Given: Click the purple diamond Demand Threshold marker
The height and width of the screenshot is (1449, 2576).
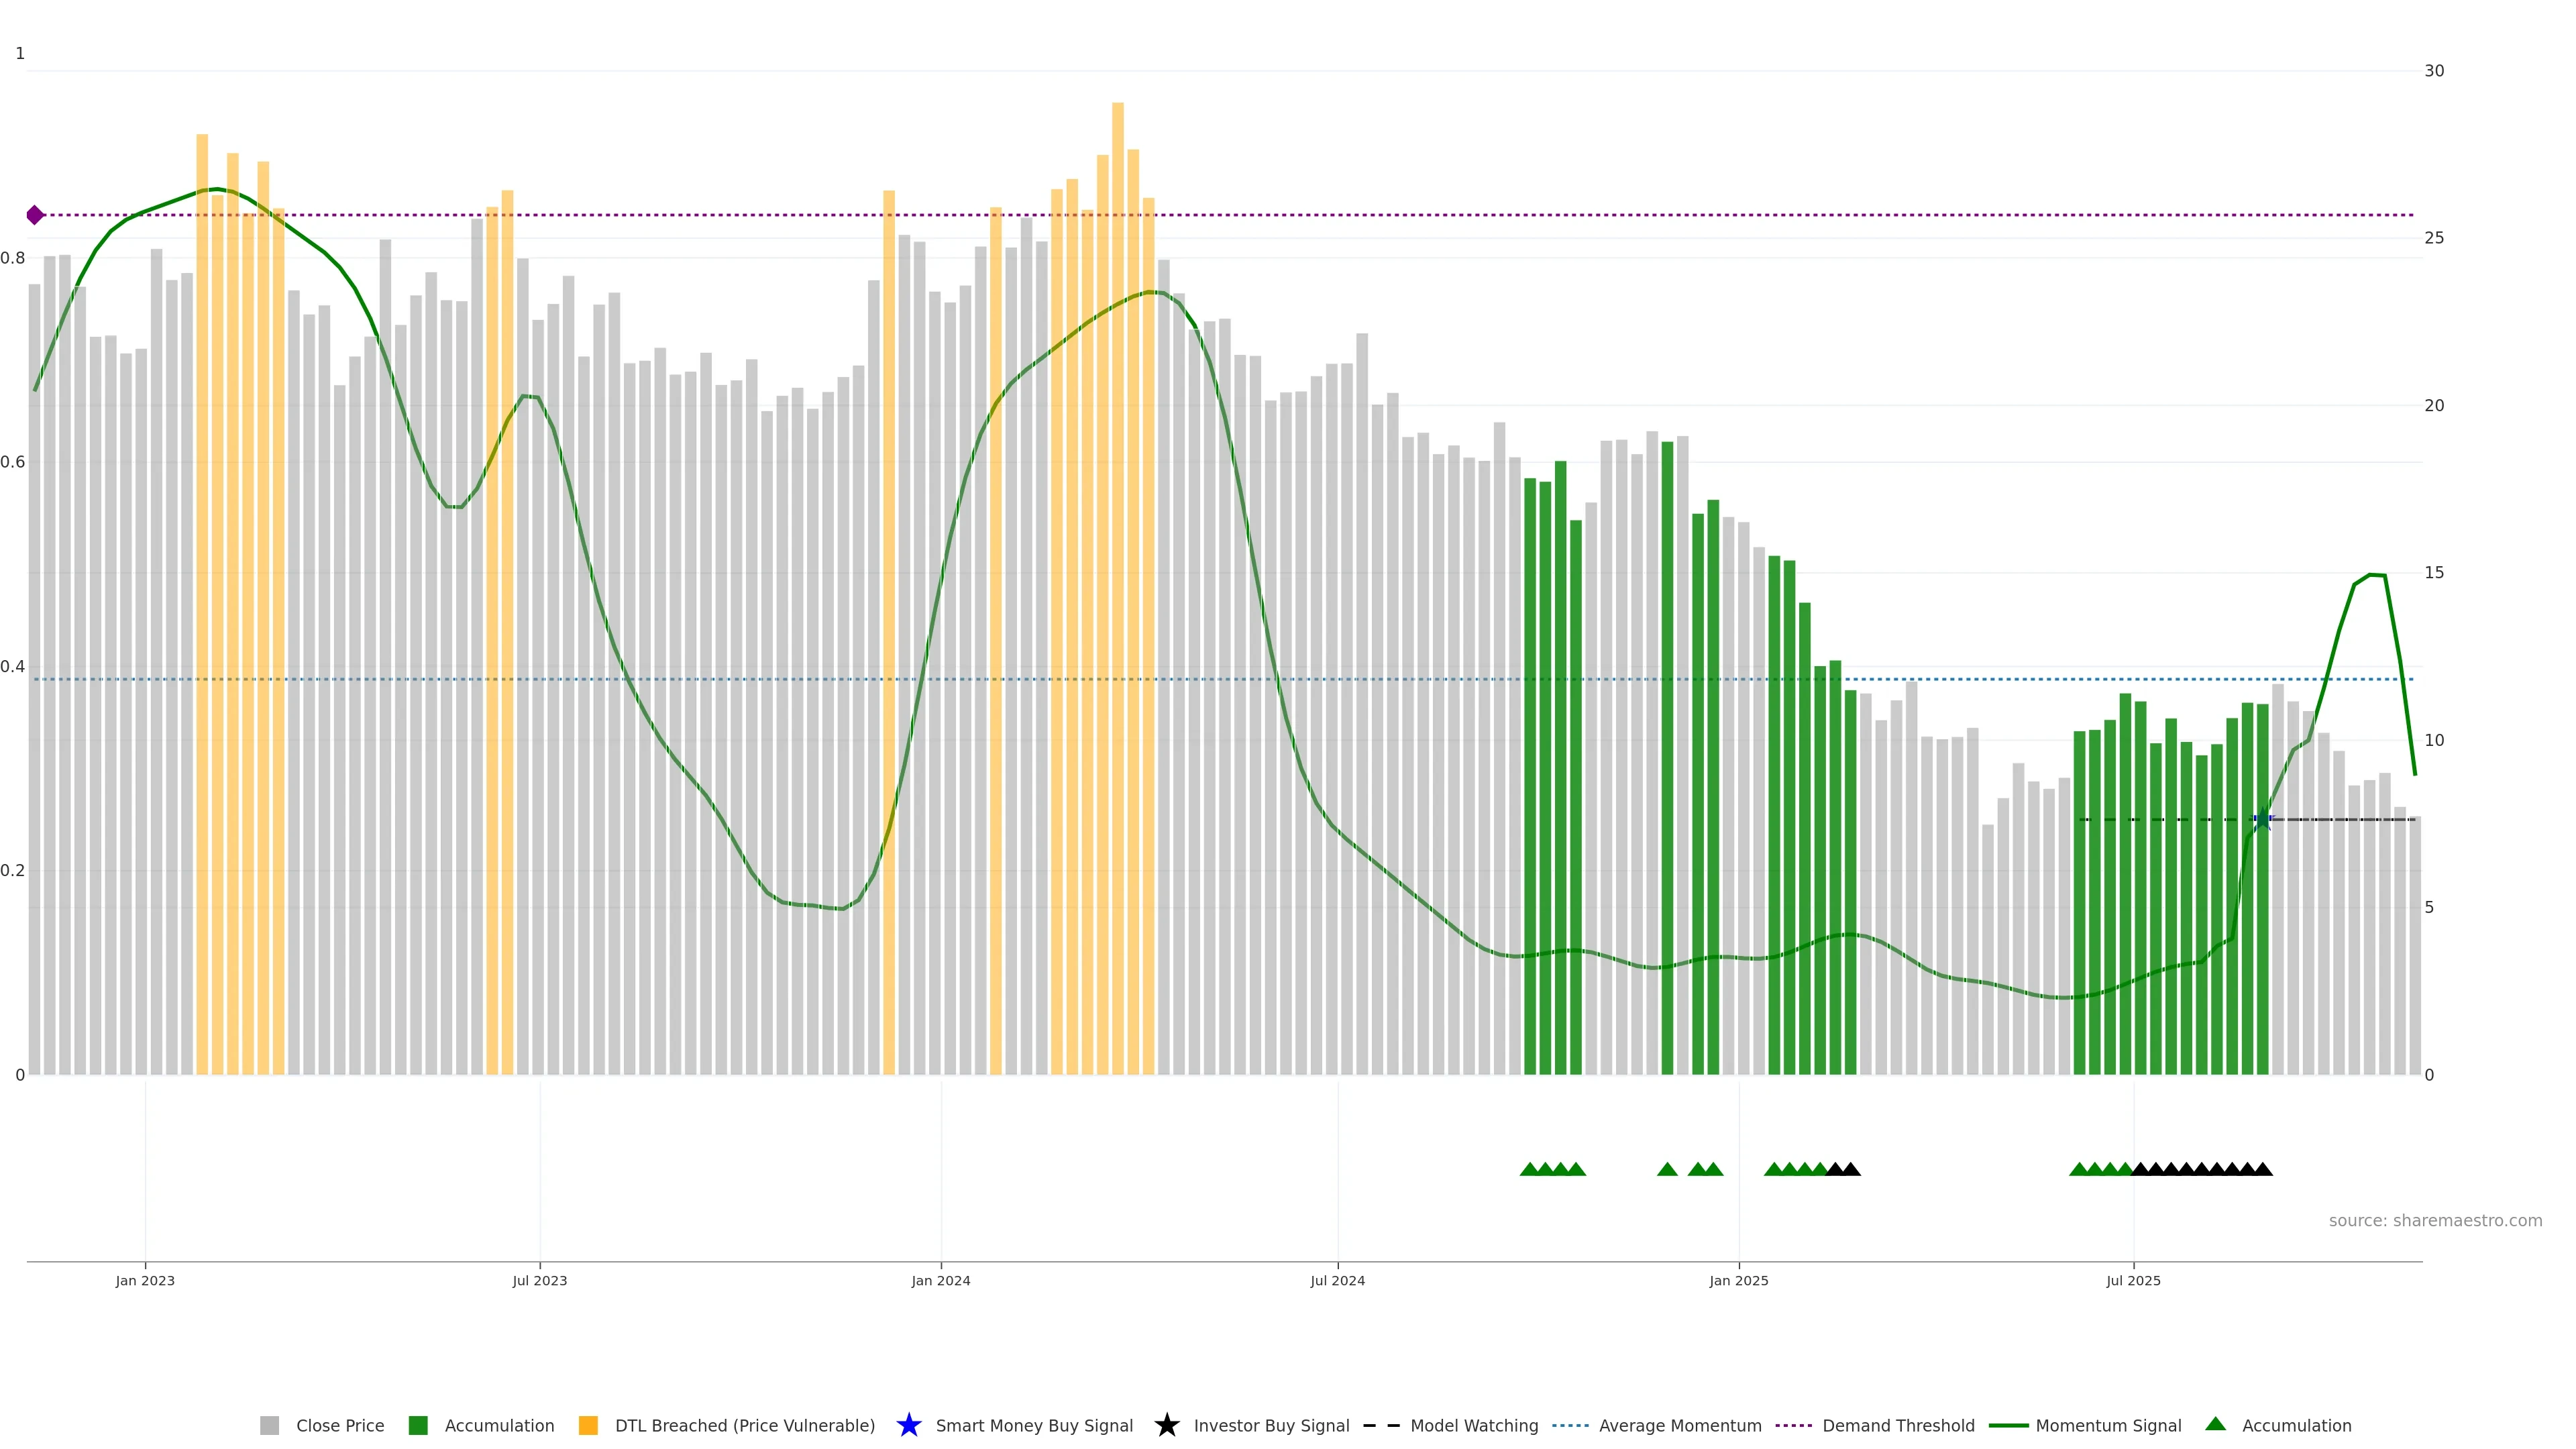Looking at the screenshot, I should click(x=35, y=215).
